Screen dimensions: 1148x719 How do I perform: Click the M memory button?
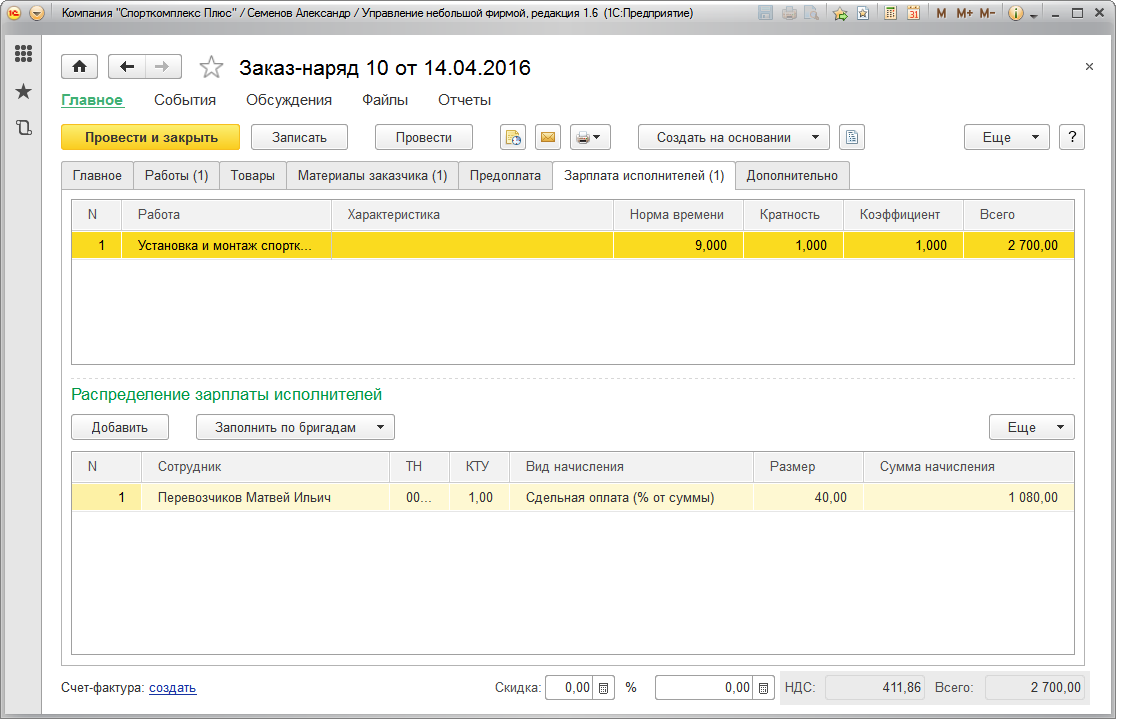[x=942, y=13]
